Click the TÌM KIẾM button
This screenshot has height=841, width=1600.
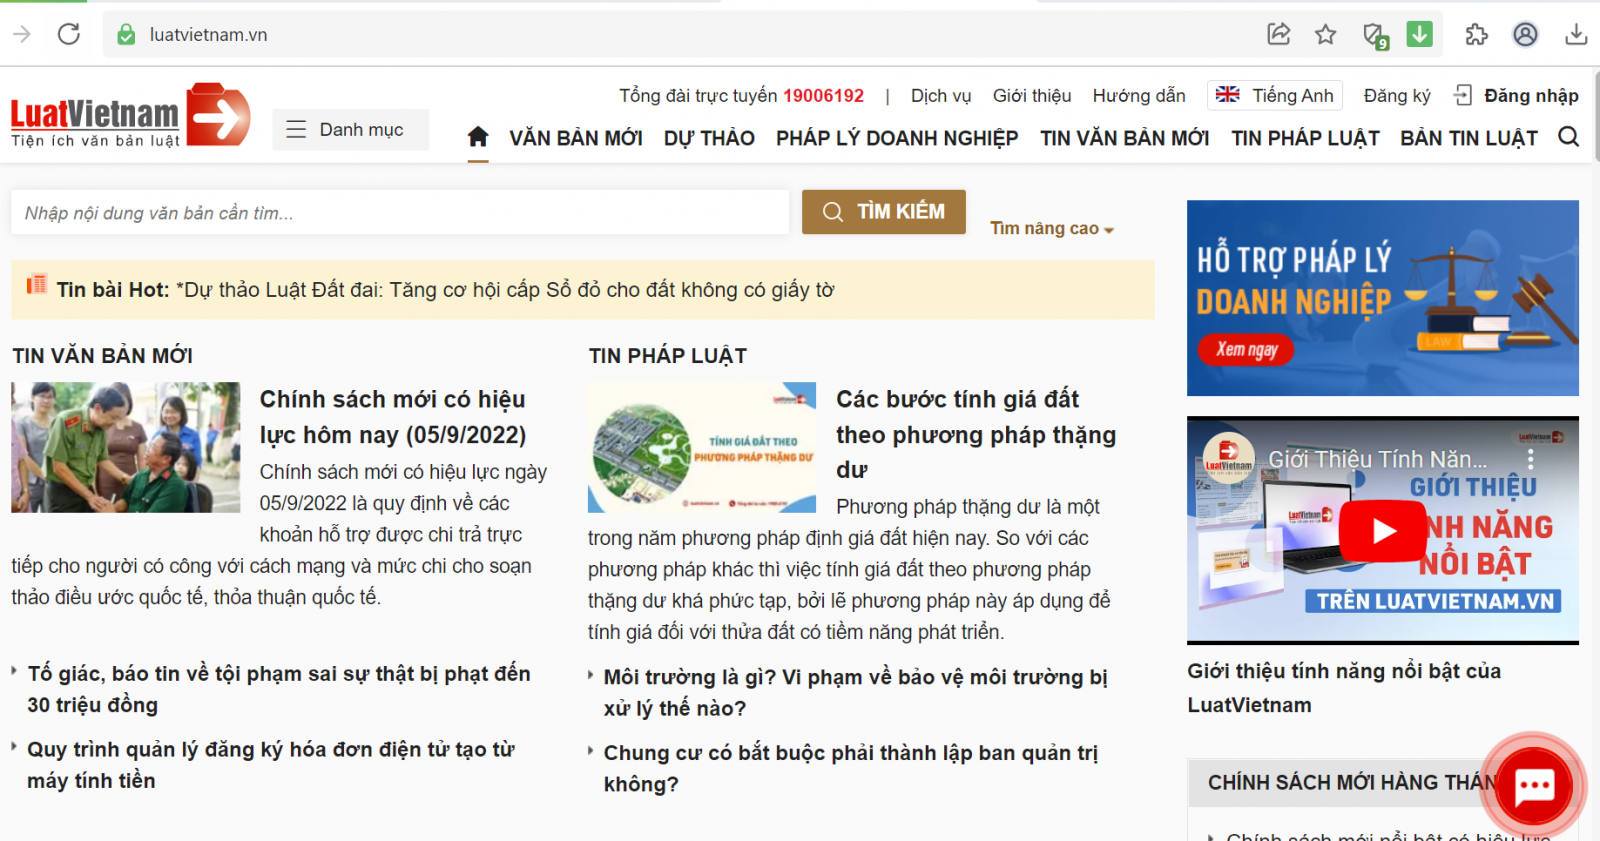tap(884, 212)
